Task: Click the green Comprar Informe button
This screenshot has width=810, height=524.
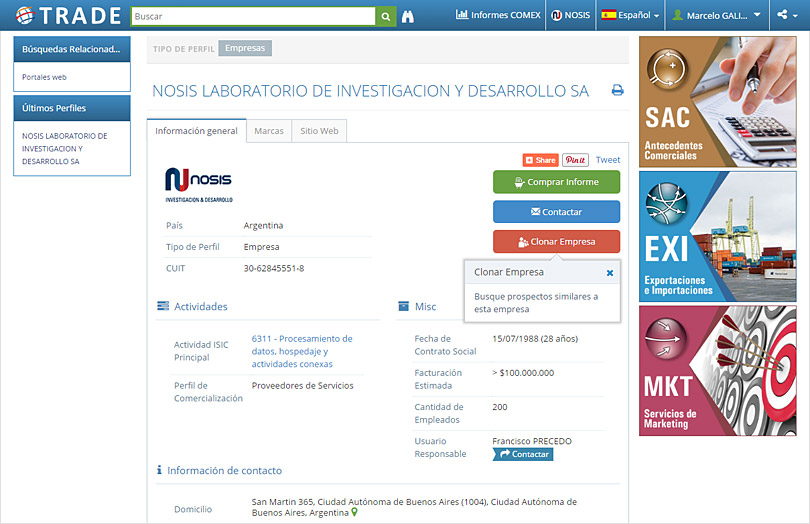Action: tap(556, 182)
